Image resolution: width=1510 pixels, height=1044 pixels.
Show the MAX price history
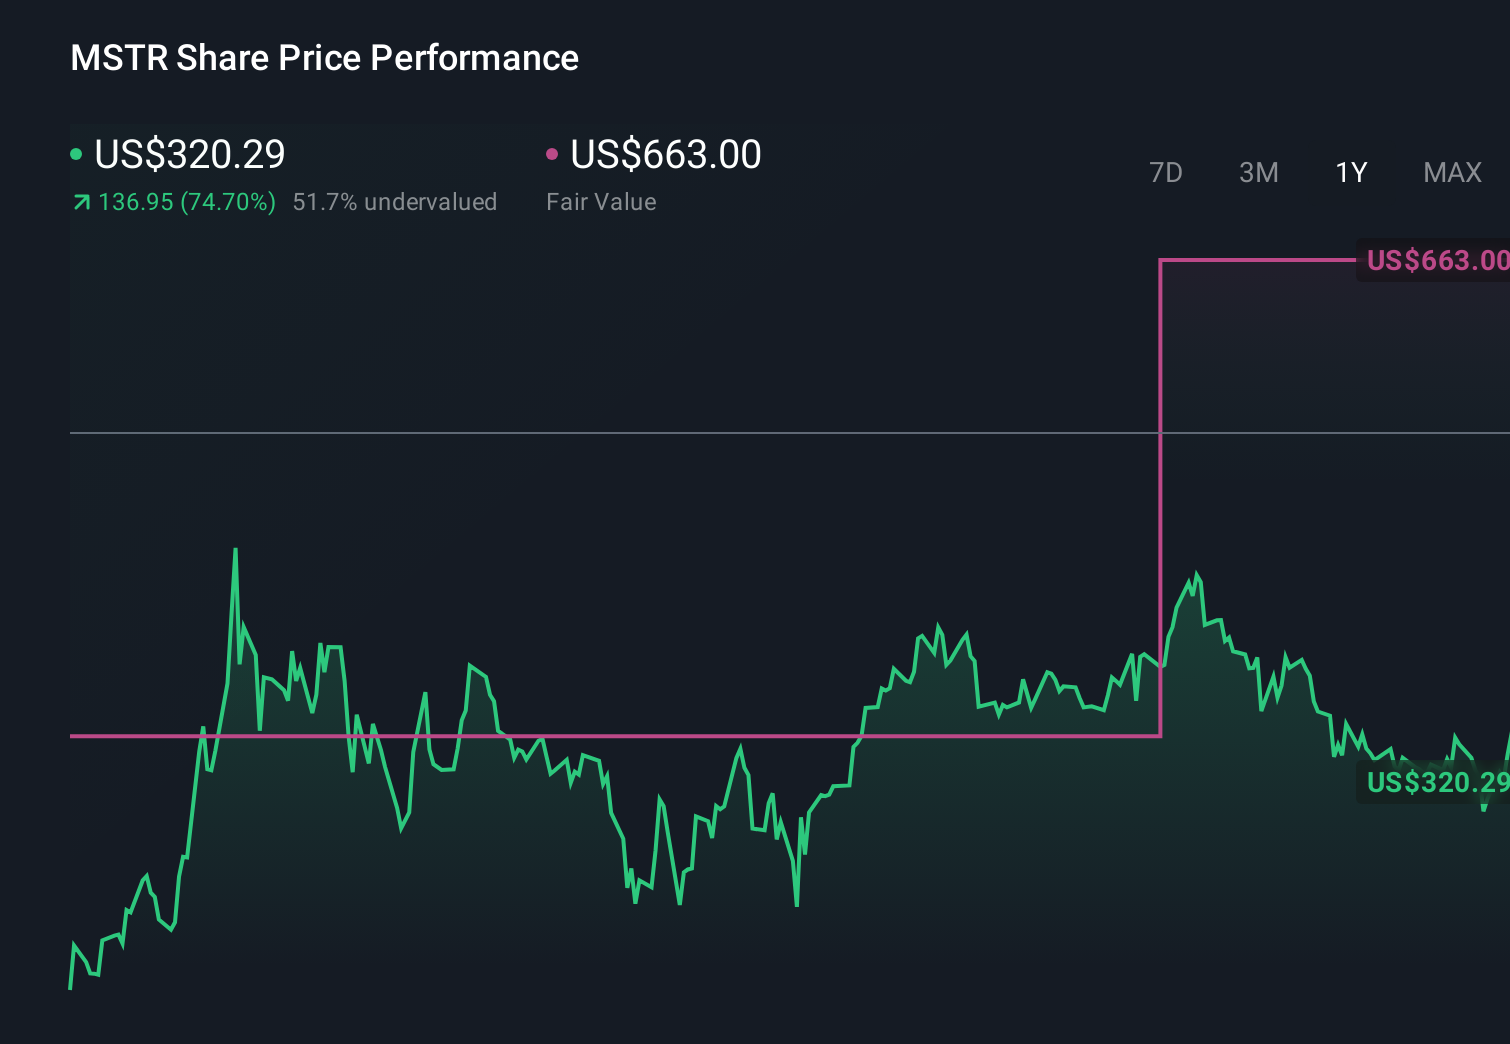(x=1452, y=173)
